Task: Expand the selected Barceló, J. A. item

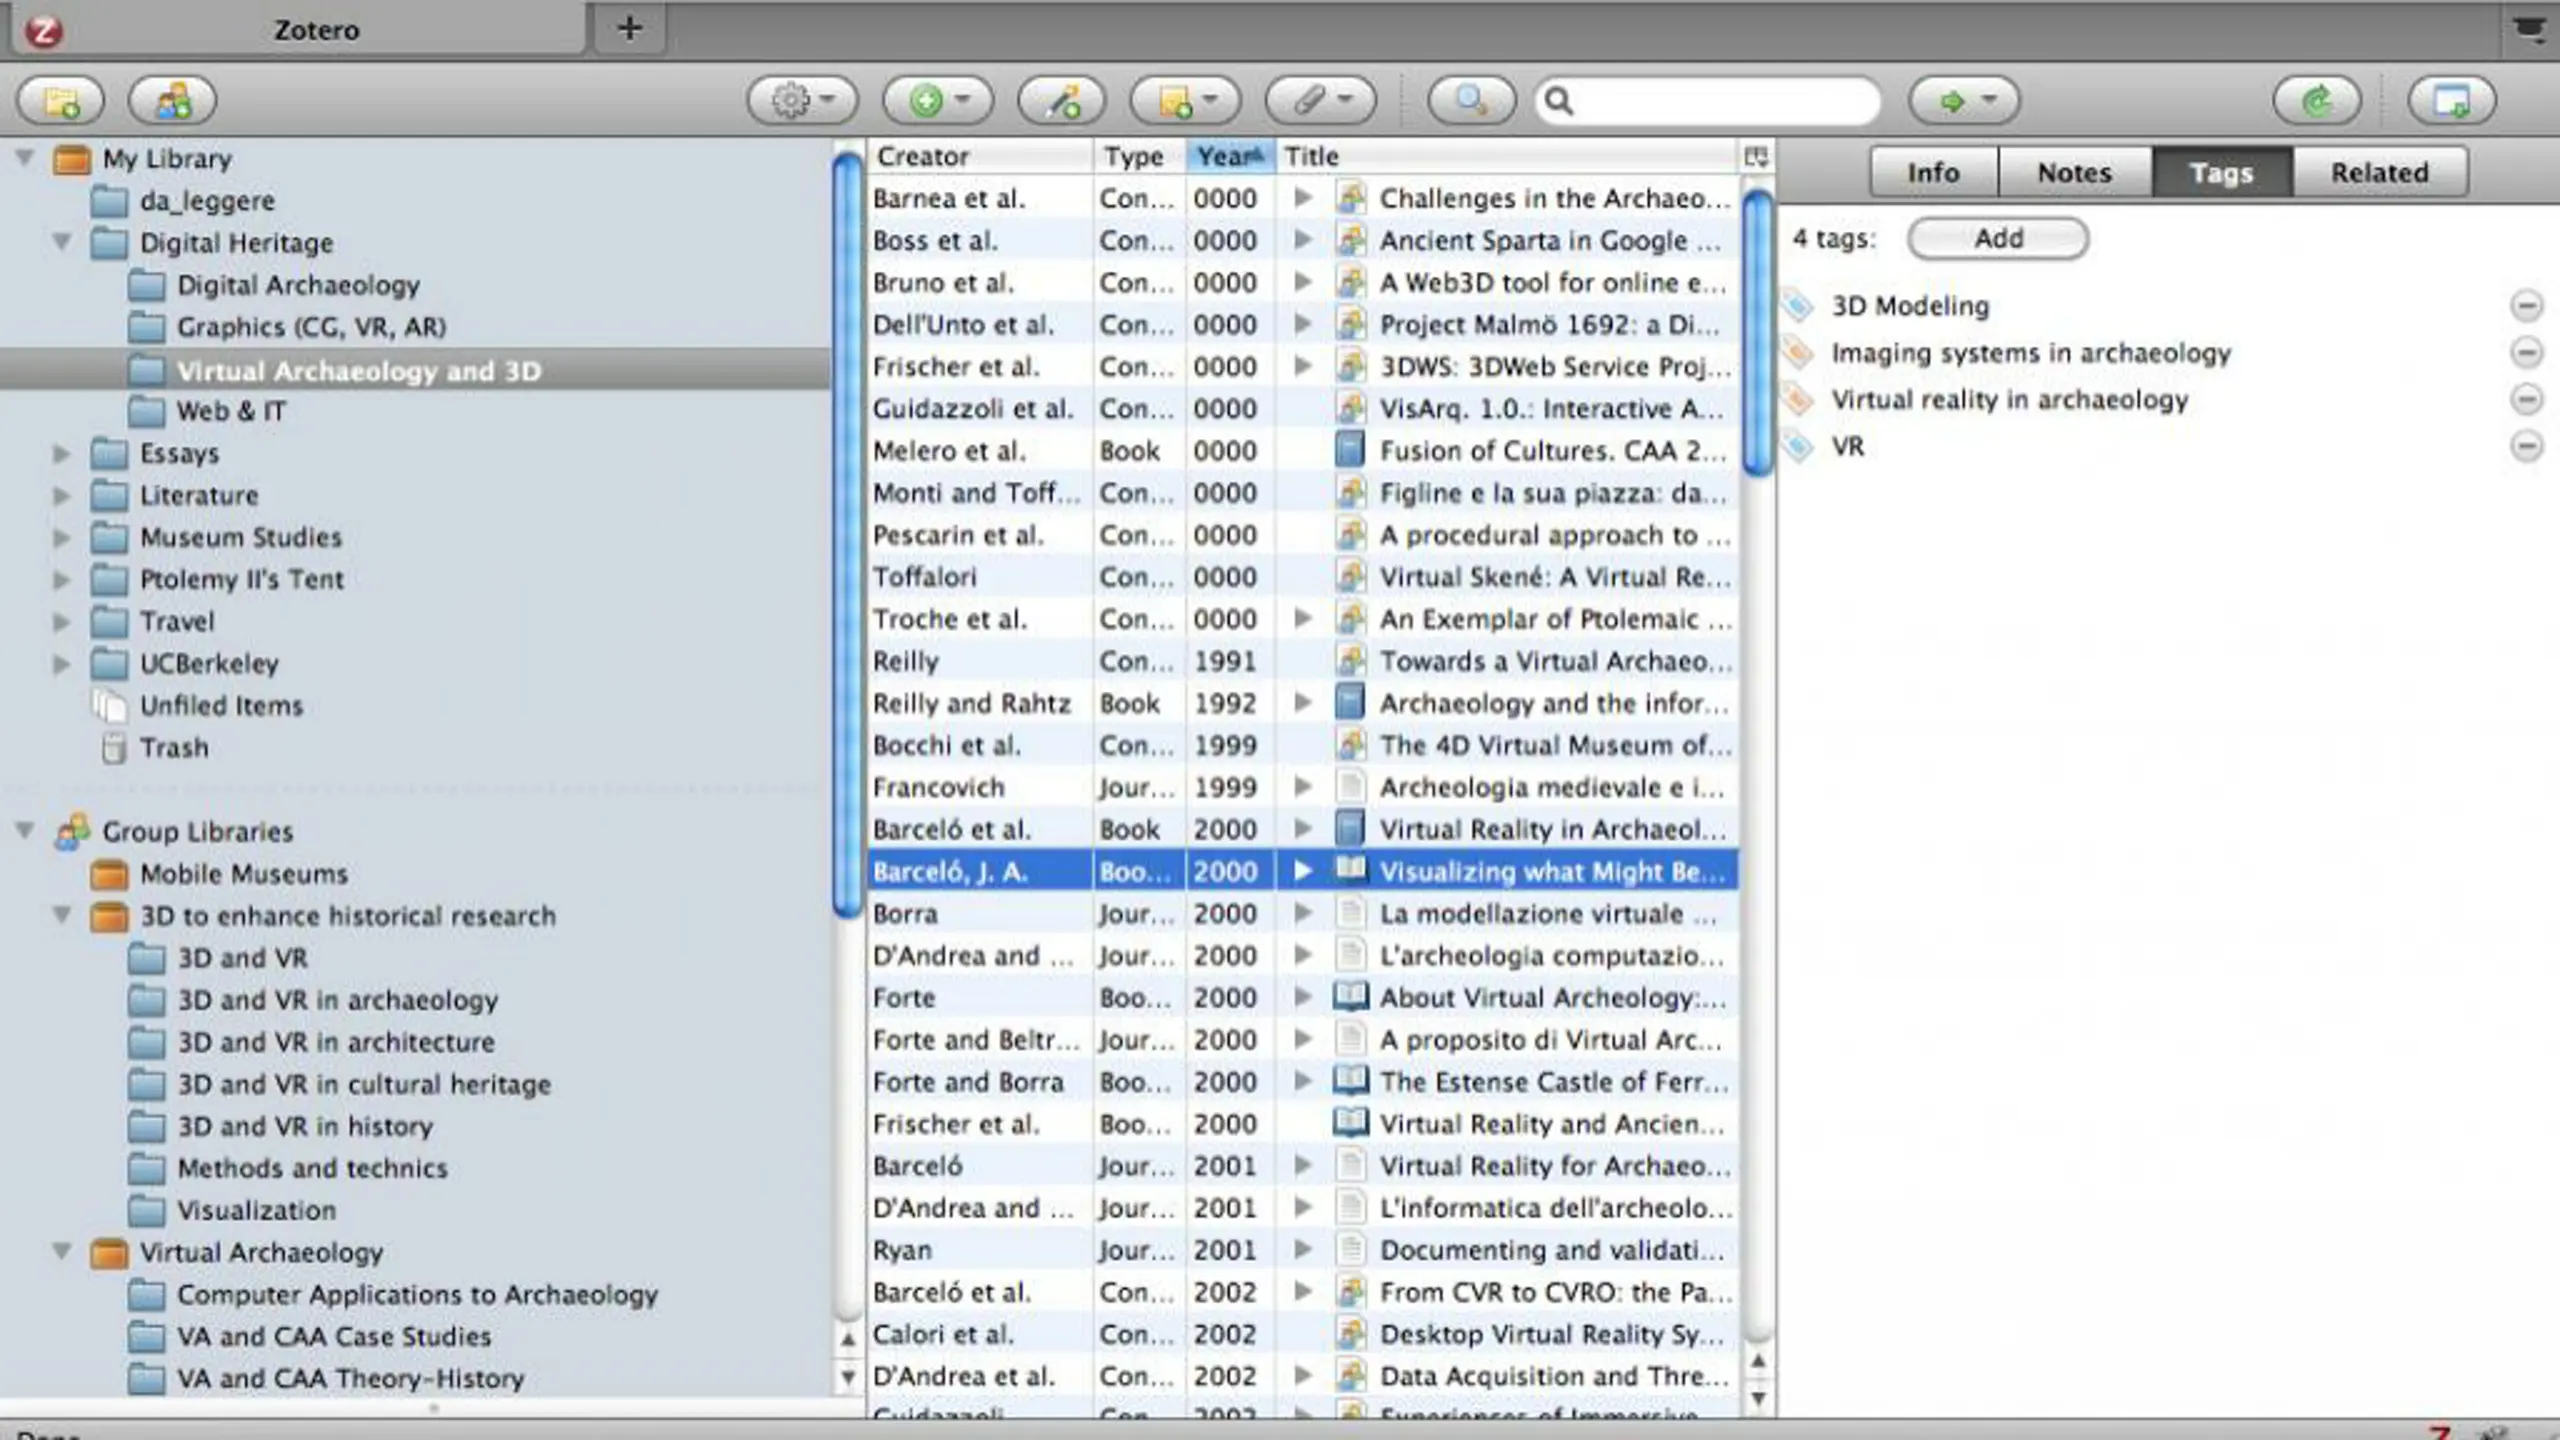Action: 1302,871
